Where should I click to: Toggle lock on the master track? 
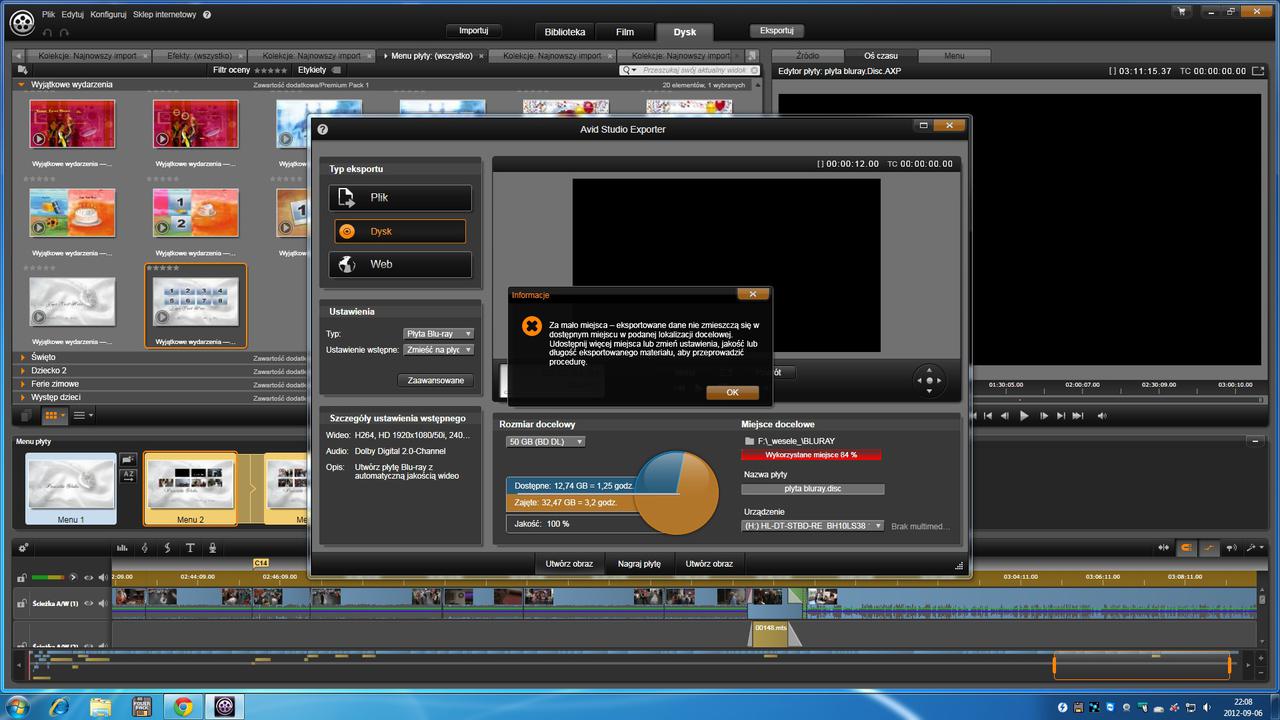click(x=21, y=578)
